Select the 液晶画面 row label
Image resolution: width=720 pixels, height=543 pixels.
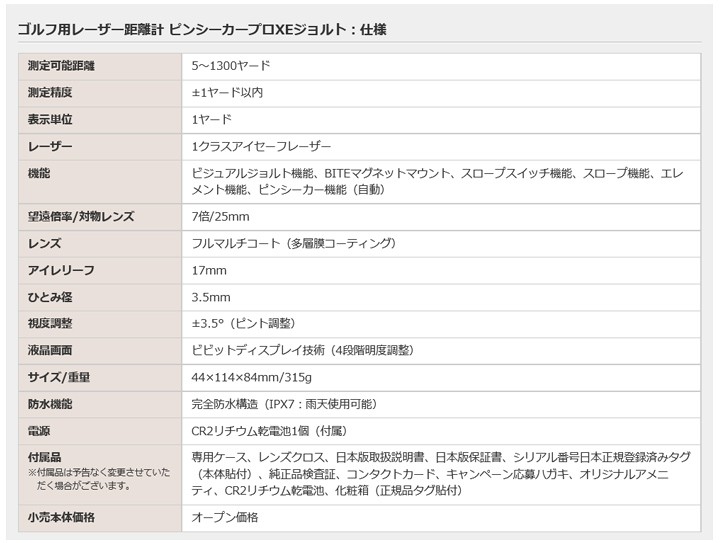[x=50, y=351]
